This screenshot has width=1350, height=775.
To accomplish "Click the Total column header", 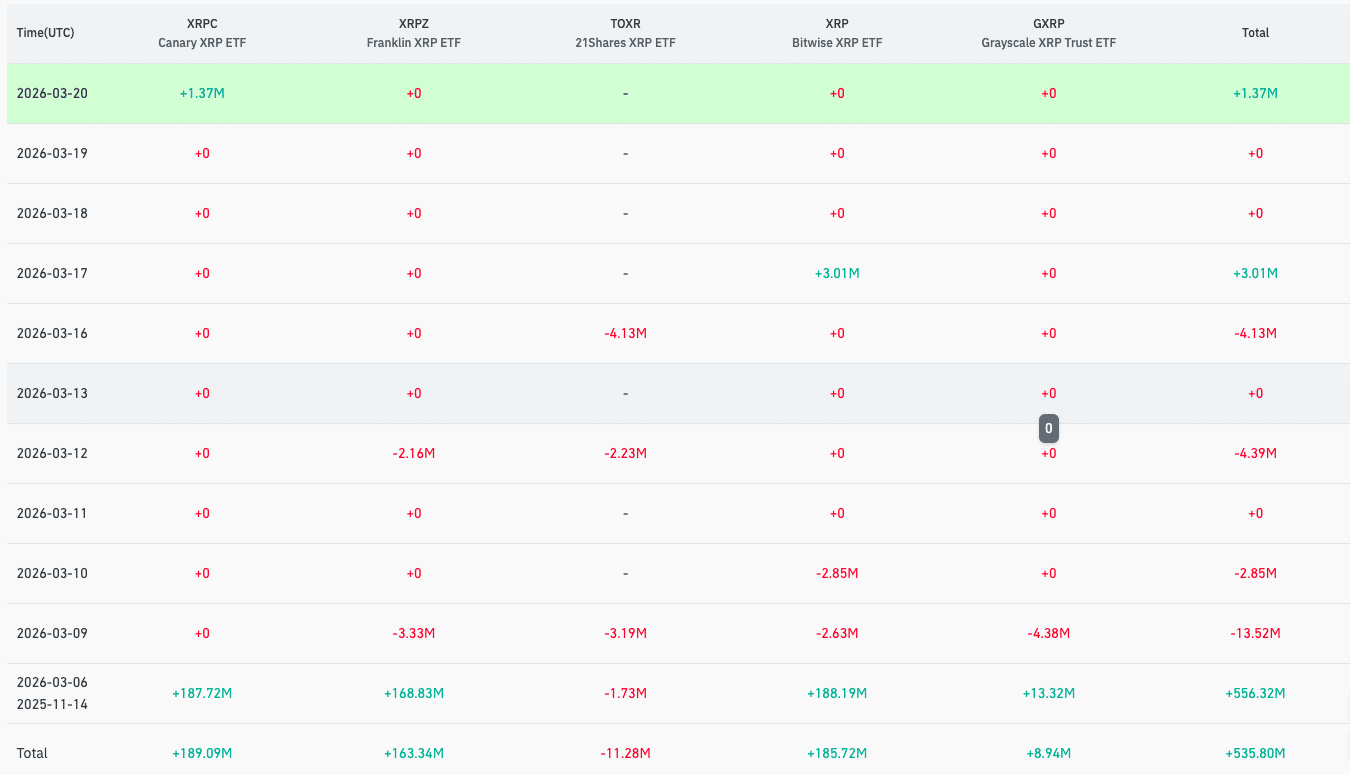I will click(1255, 33).
